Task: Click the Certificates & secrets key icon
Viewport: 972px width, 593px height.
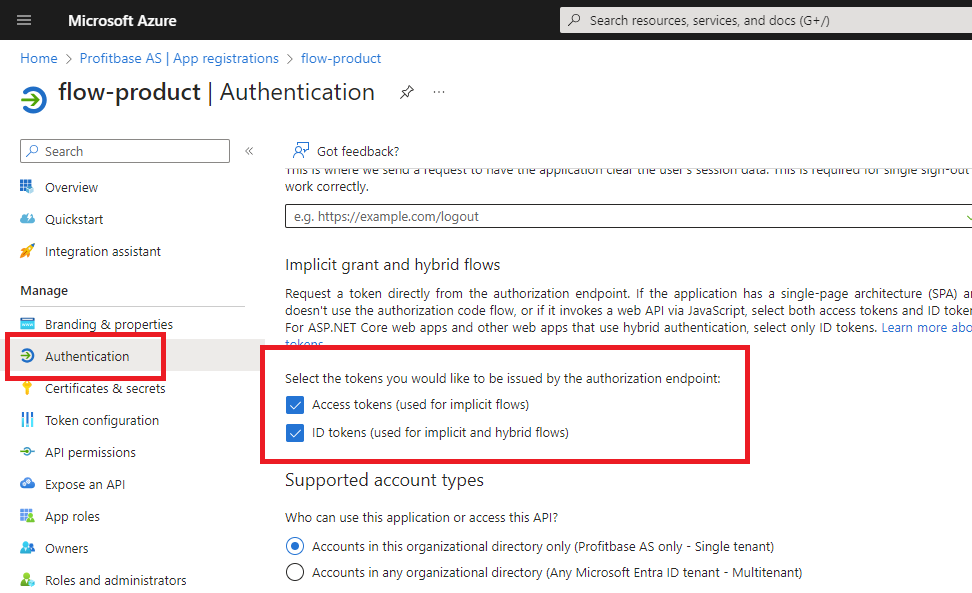Action: [x=27, y=388]
